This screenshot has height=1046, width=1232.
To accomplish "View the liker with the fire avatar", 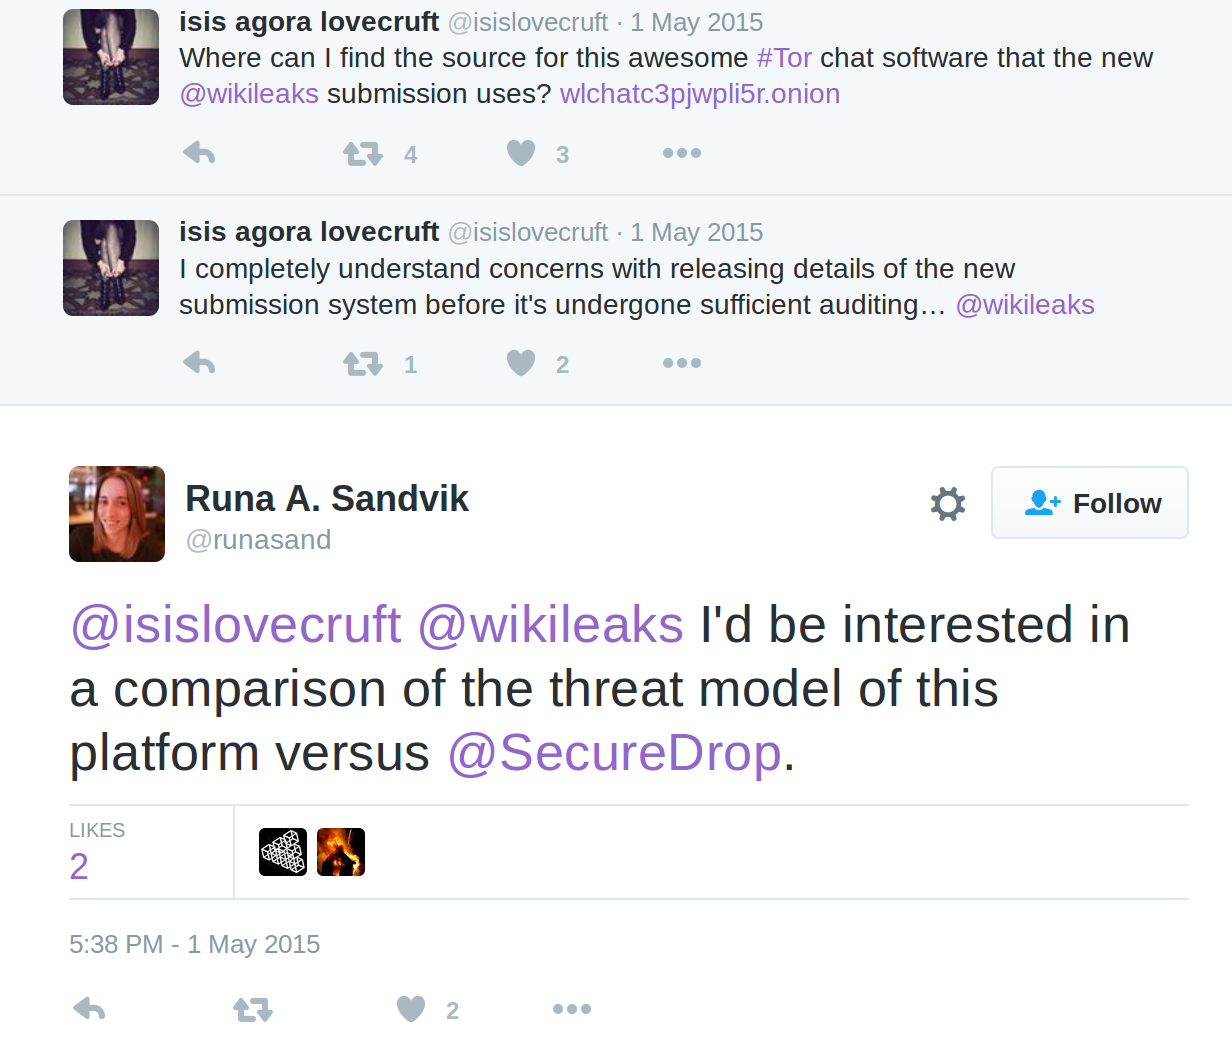I will click(x=341, y=852).
